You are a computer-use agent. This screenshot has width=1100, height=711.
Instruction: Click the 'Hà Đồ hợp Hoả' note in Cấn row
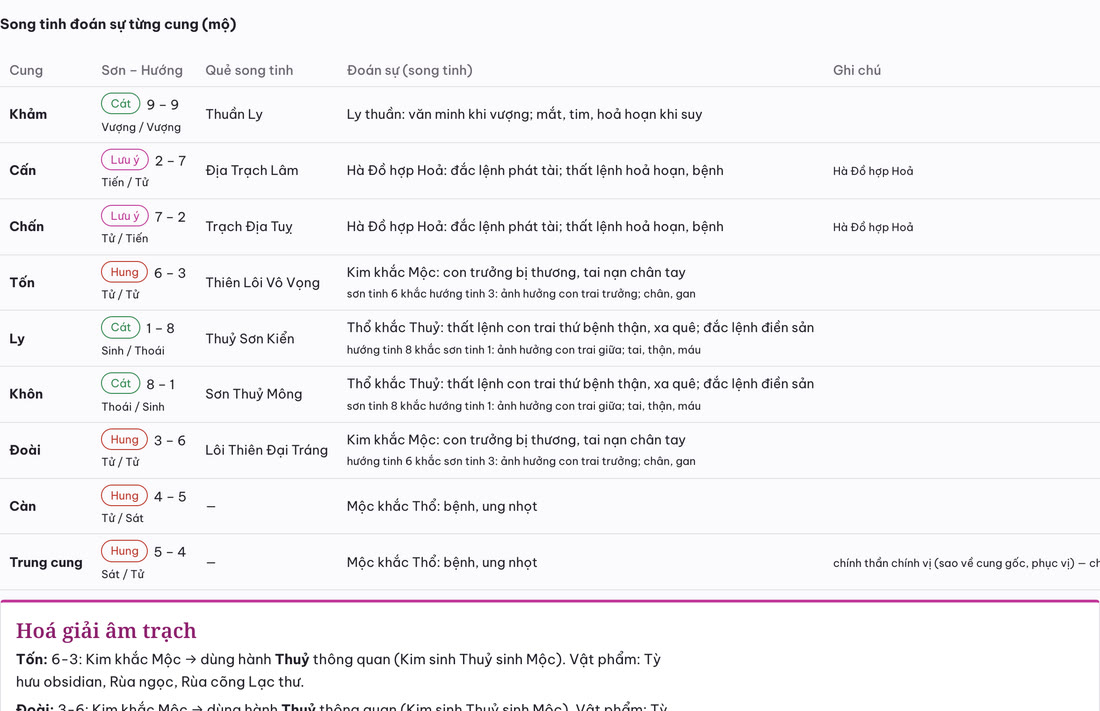pyautogui.click(x=873, y=171)
